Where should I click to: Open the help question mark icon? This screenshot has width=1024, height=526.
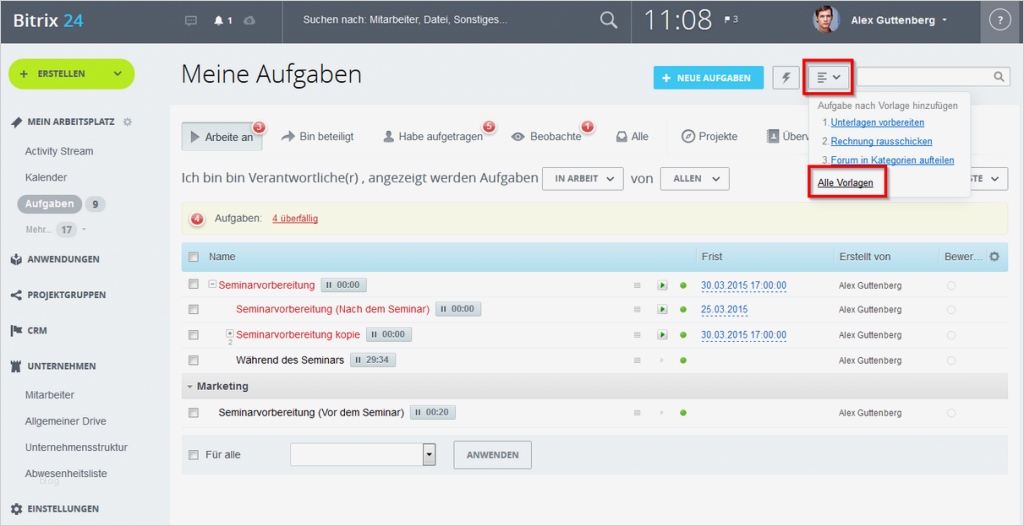(999, 20)
